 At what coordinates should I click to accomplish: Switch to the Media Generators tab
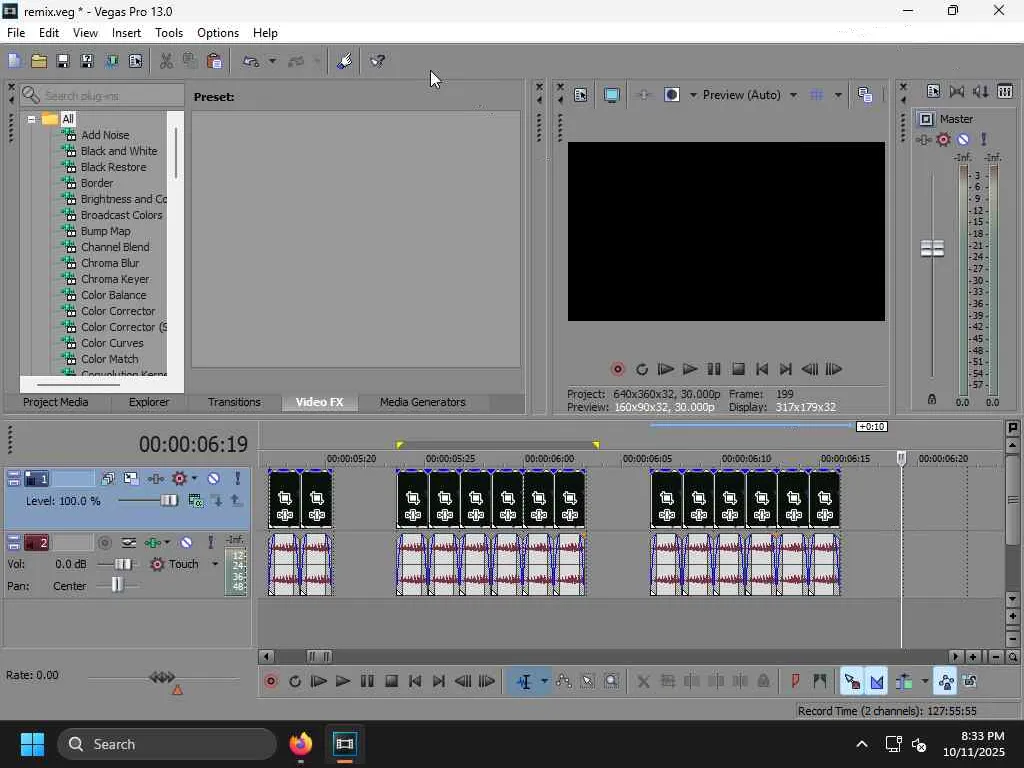click(423, 402)
